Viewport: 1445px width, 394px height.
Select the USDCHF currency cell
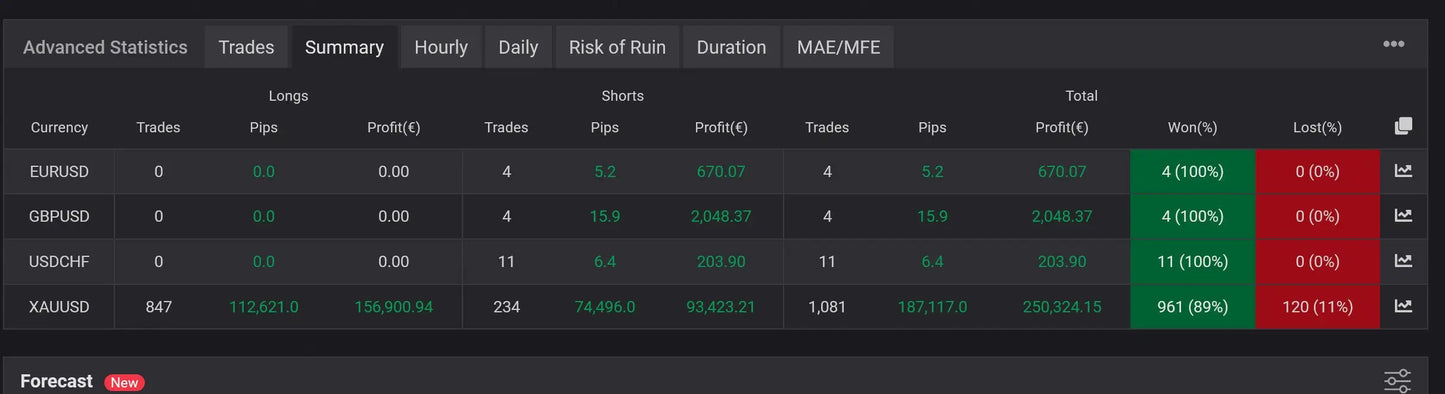[59, 261]
